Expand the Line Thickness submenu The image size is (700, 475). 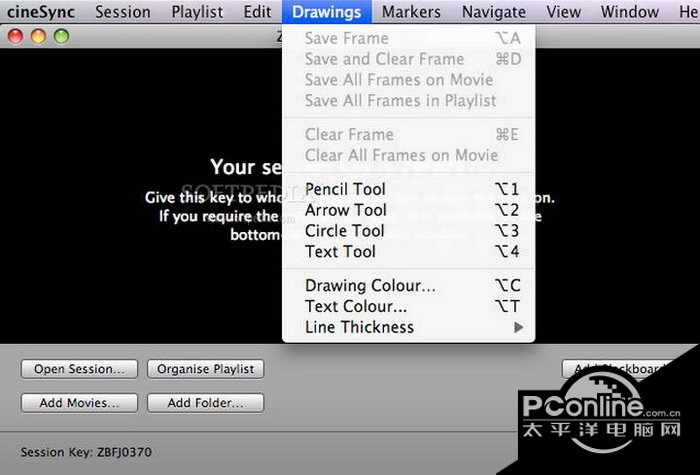tap(408, 327)
